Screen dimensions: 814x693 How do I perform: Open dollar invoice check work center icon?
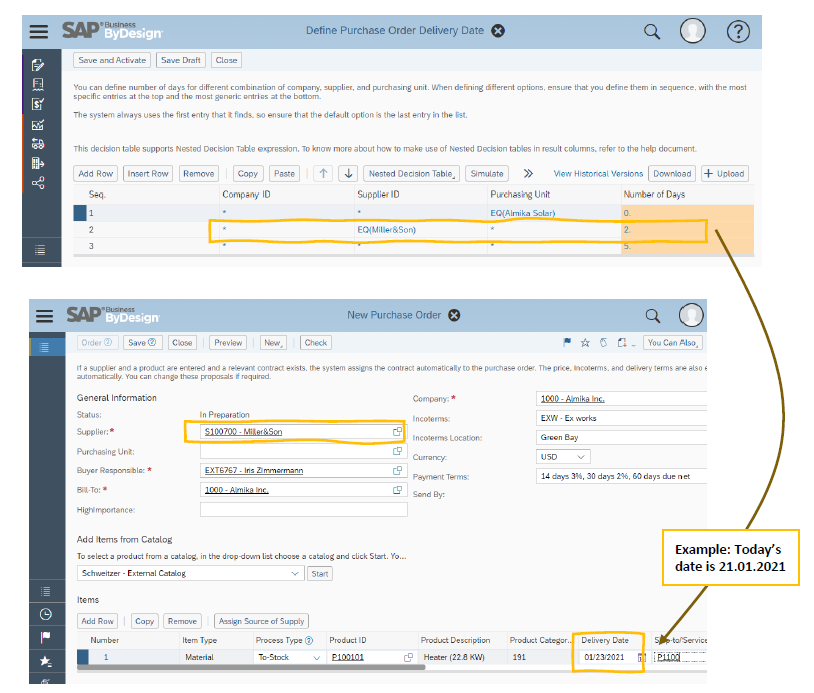pos(38,104)
